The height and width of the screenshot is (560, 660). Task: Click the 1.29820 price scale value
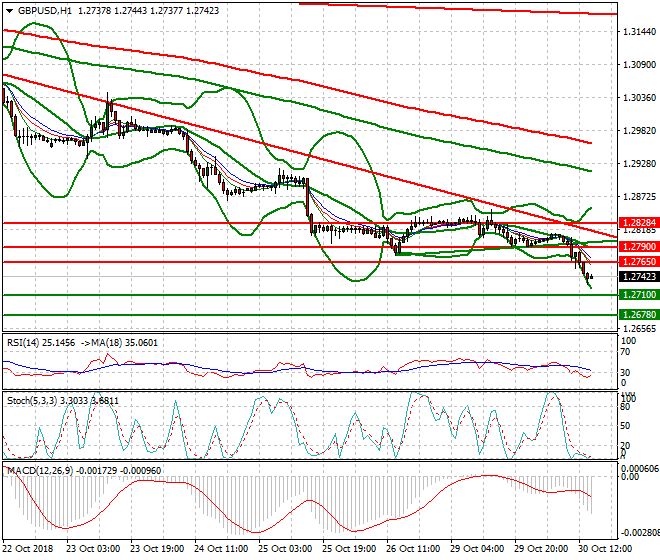click(x=639, y=131)
